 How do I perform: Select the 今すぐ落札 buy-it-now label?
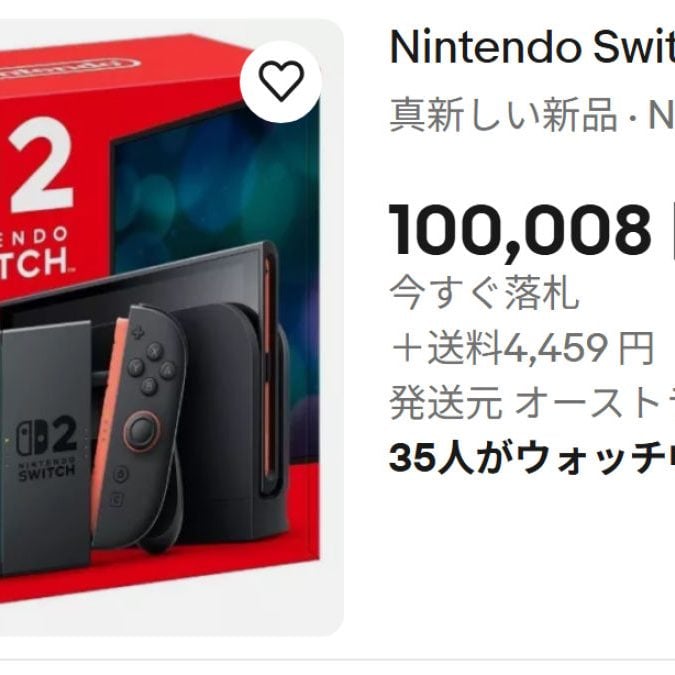(484, 293)
